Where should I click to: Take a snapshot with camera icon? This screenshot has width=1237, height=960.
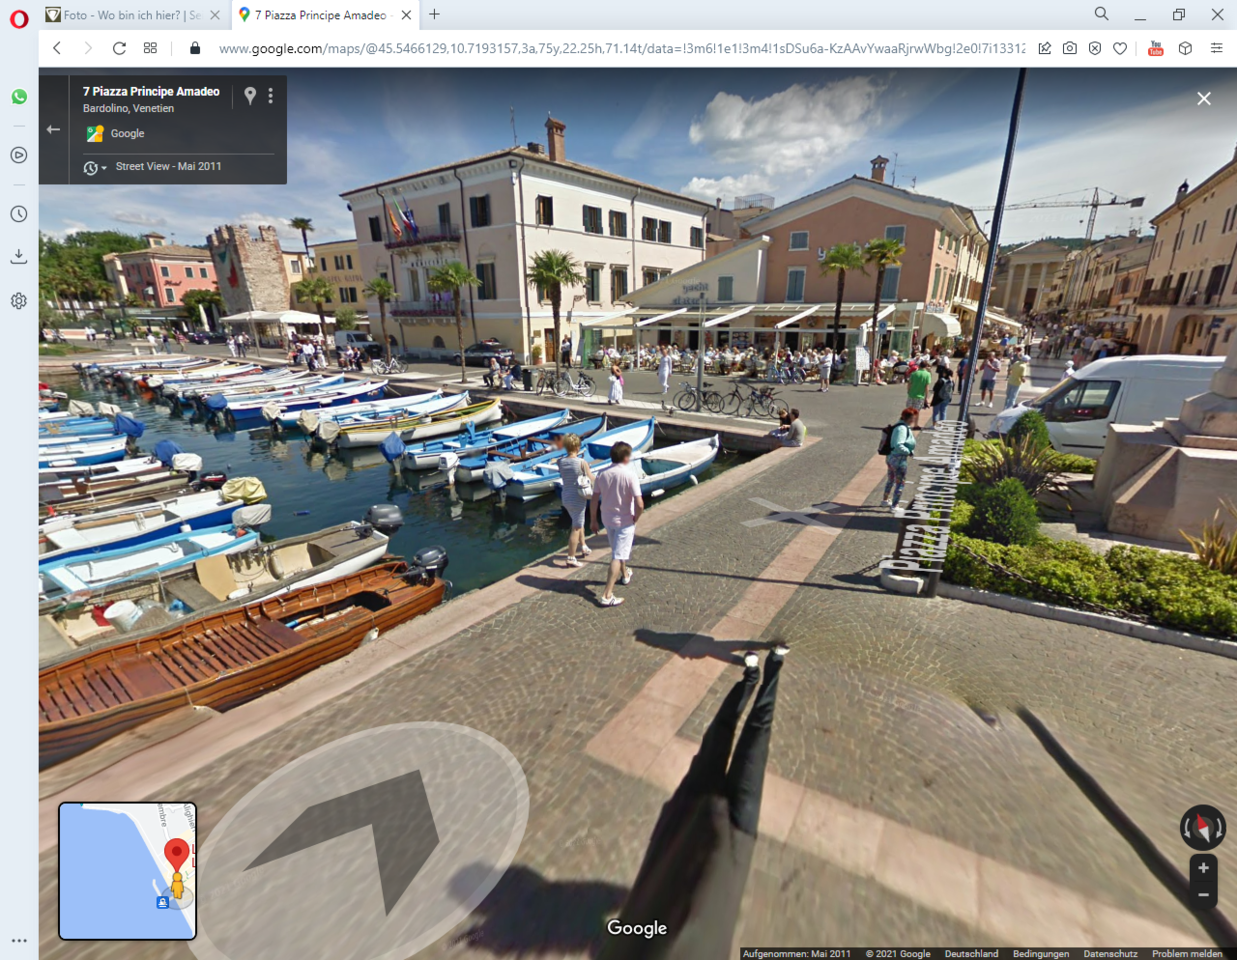coord(1070,48)
